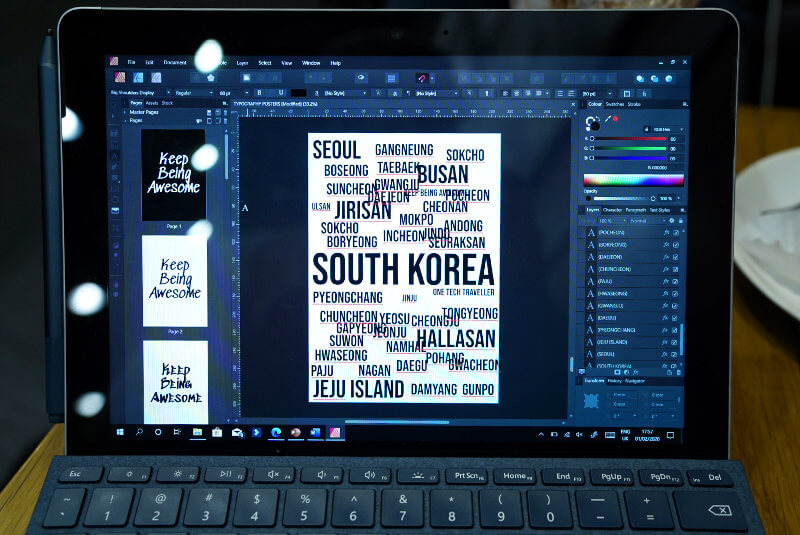
Task: Switch to the Publisher persona icon
Action: click(120, 78)
